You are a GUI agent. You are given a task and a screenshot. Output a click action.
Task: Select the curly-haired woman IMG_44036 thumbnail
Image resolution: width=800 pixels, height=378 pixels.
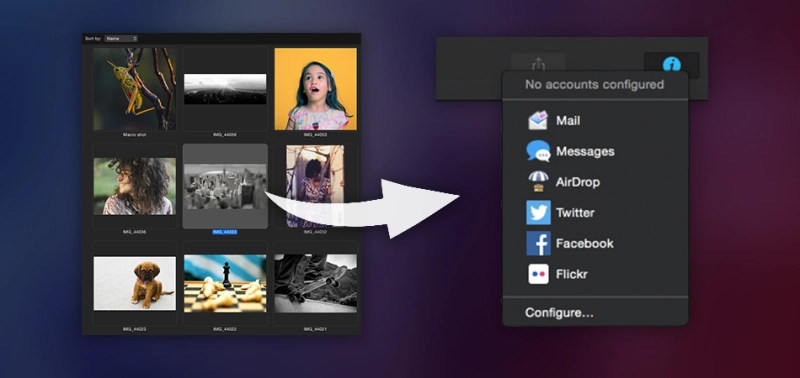pos(135,186)
